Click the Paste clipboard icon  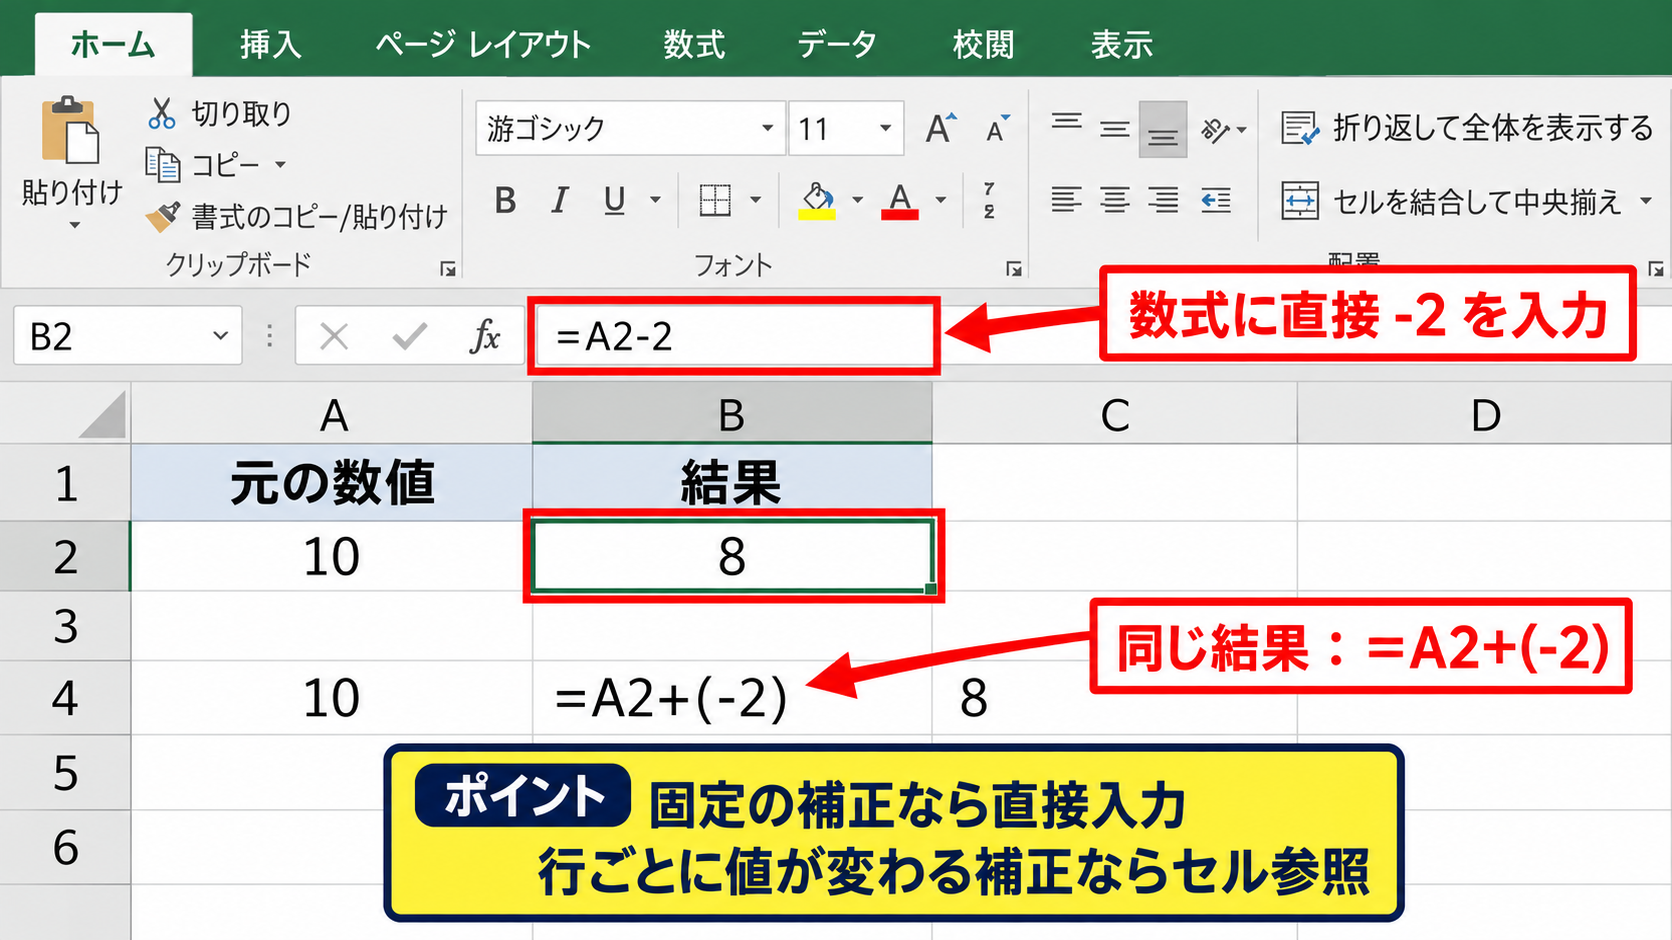pyautogui.click(x=70, y=130)
